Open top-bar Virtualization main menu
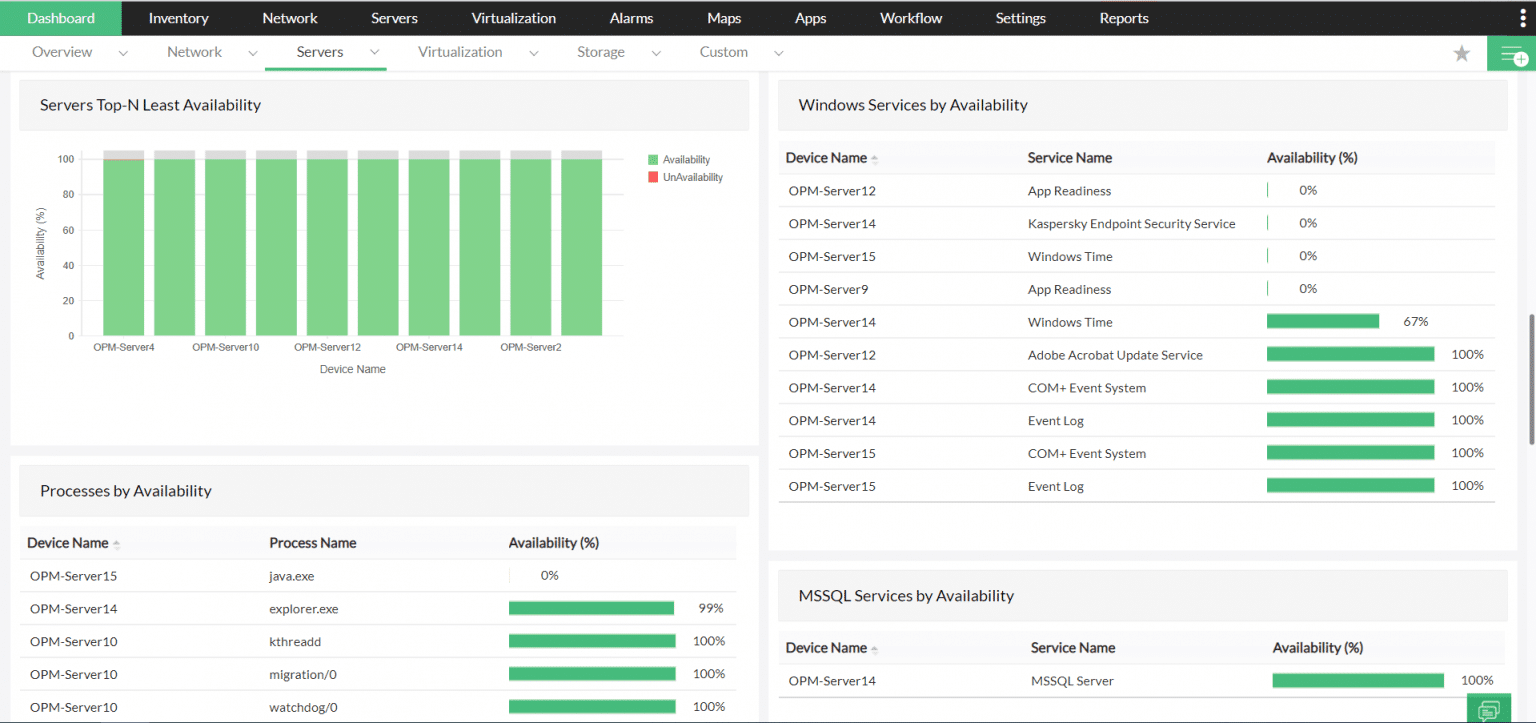 514,18
